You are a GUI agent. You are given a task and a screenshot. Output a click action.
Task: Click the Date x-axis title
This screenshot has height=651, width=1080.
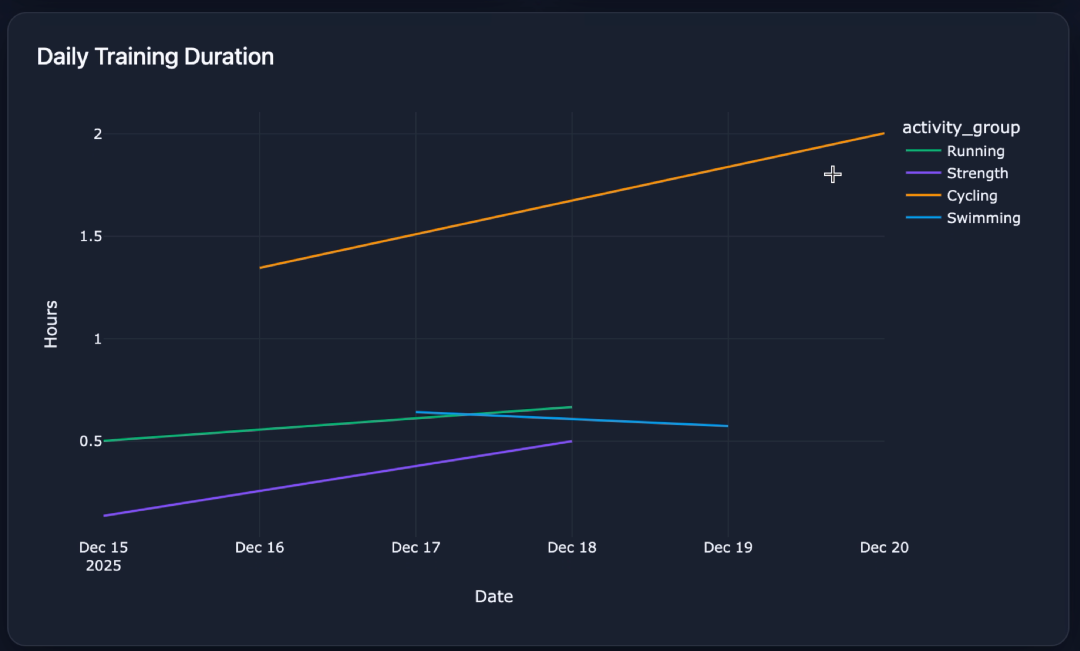tap(493, 597)
